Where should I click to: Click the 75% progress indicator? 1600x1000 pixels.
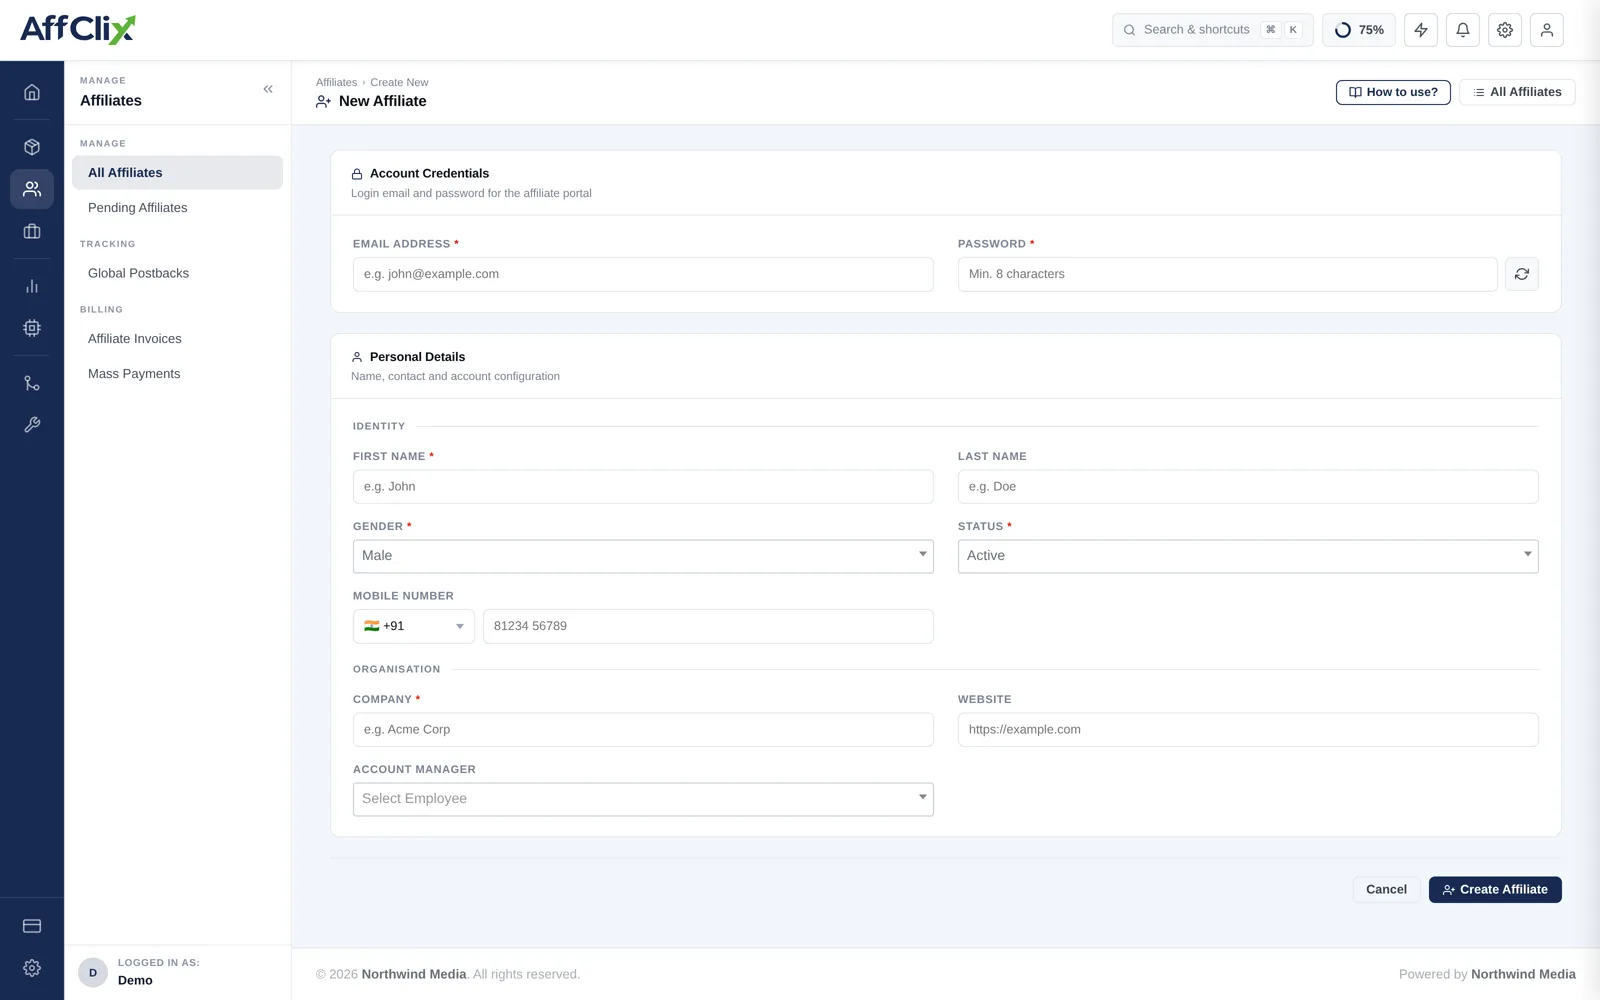click(x=1359, y=30)
